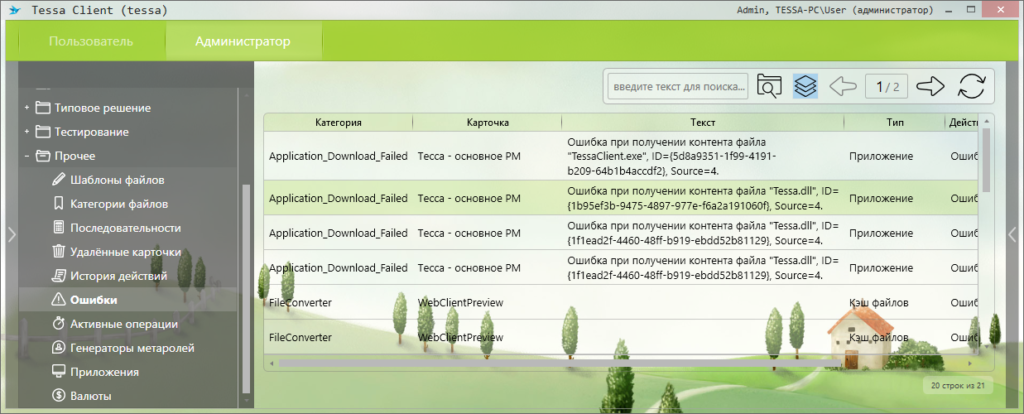Image resolution: width=1024 pixels, height=414 pixels.
Task: Toggle the grouping layers icon
Action: click(x=805, y=86)
